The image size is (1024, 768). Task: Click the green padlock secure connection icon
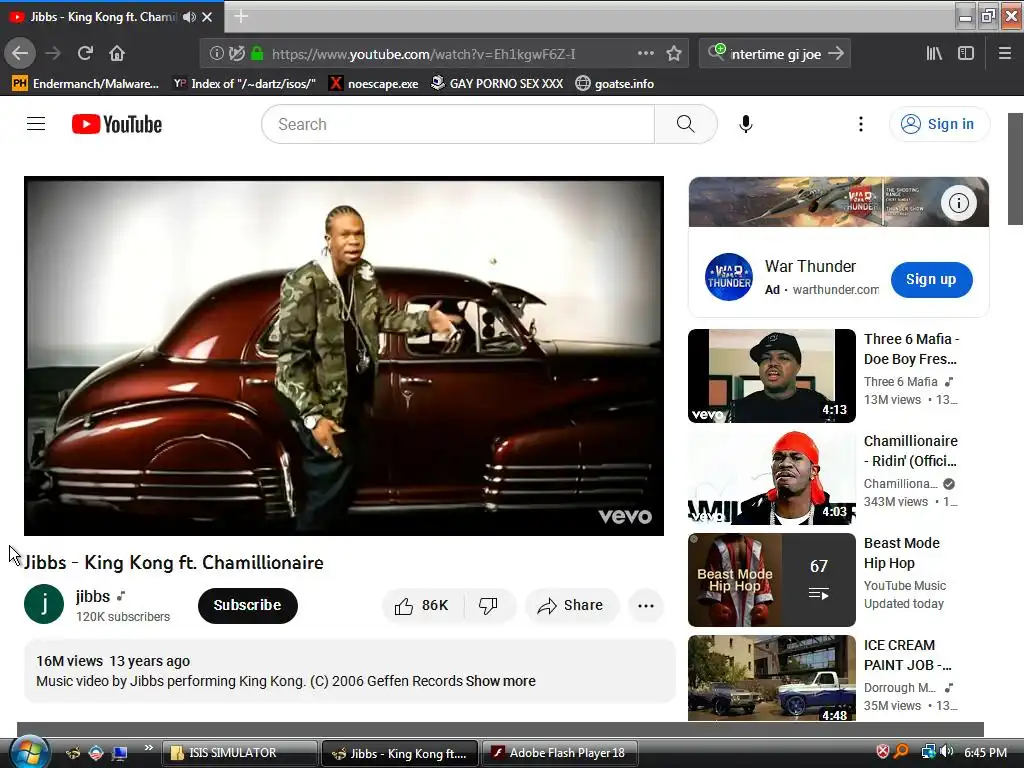click(x=257, y=54)
